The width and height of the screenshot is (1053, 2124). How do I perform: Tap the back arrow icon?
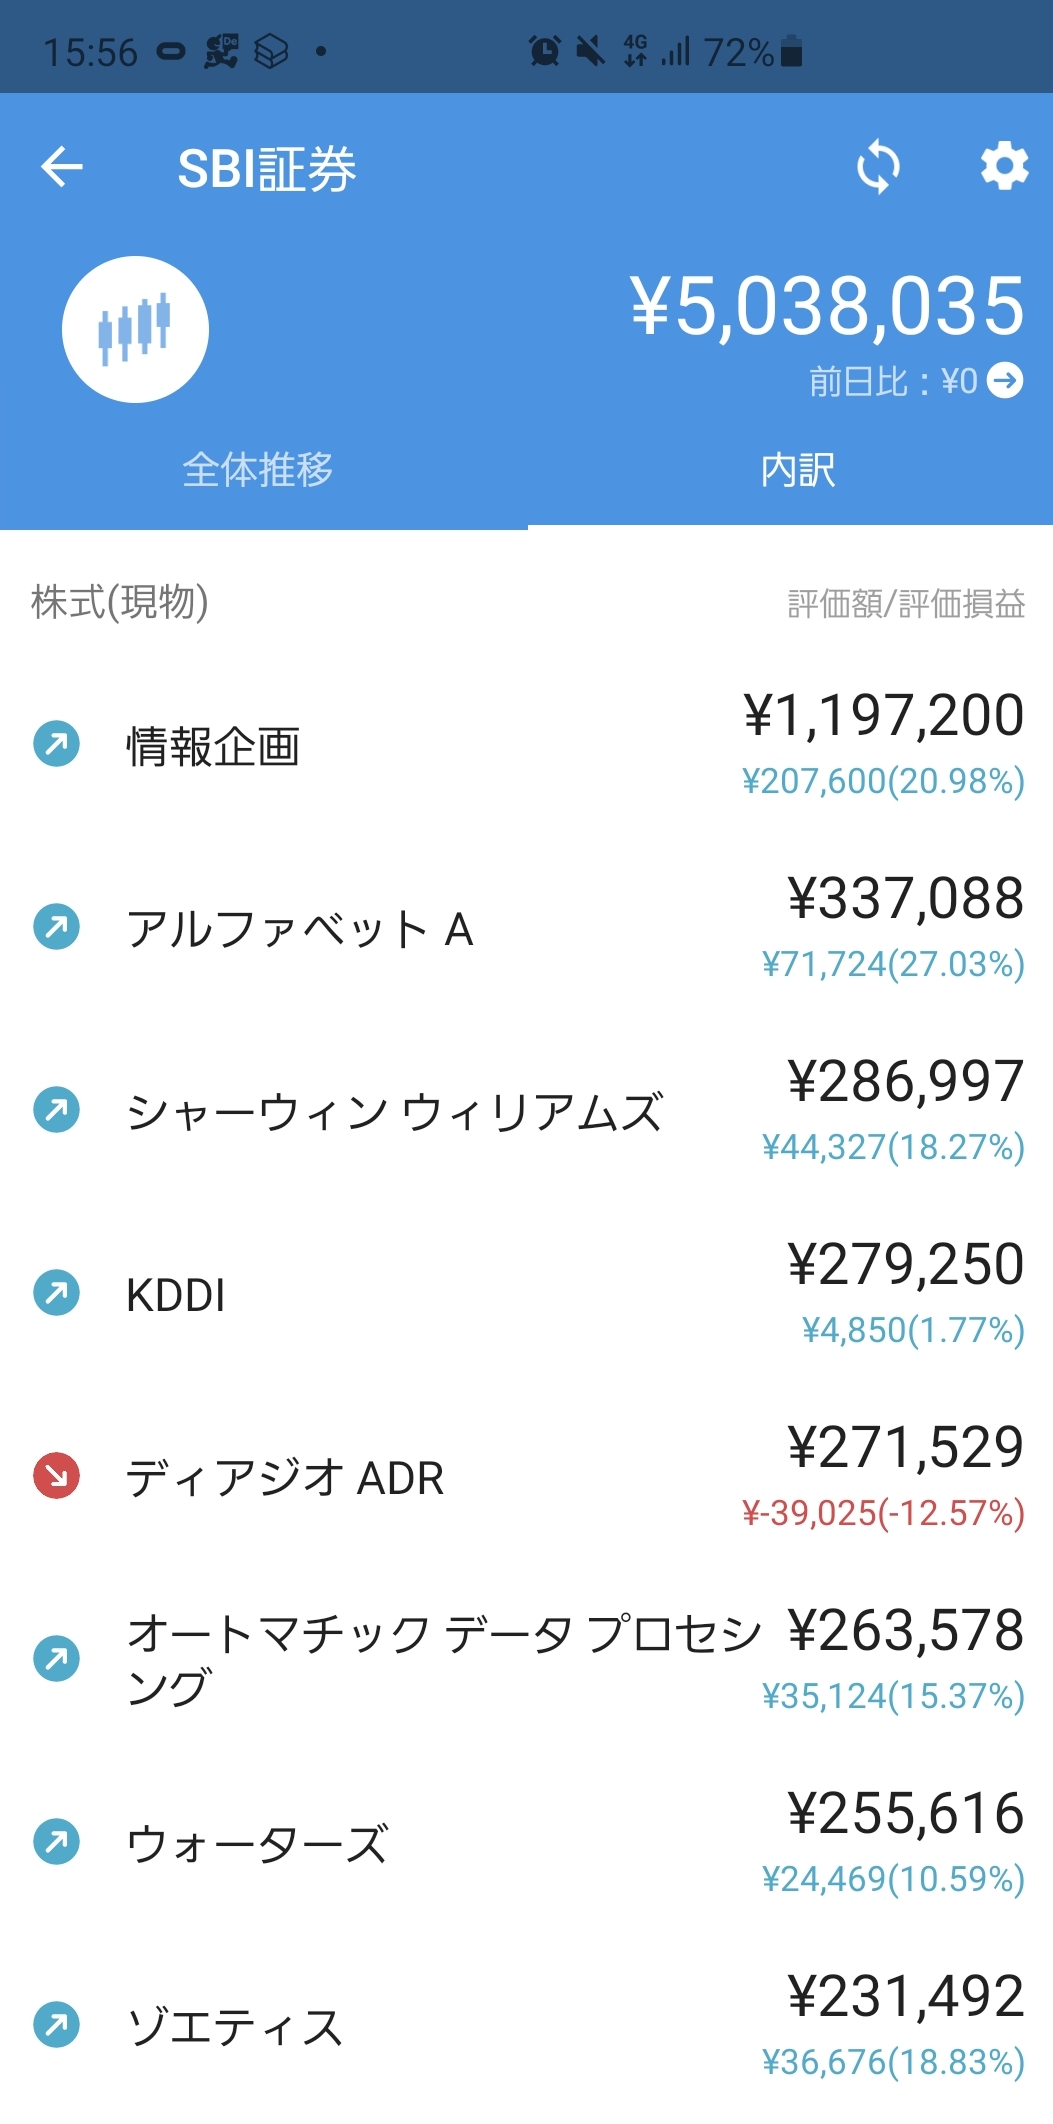coord(62,167)
